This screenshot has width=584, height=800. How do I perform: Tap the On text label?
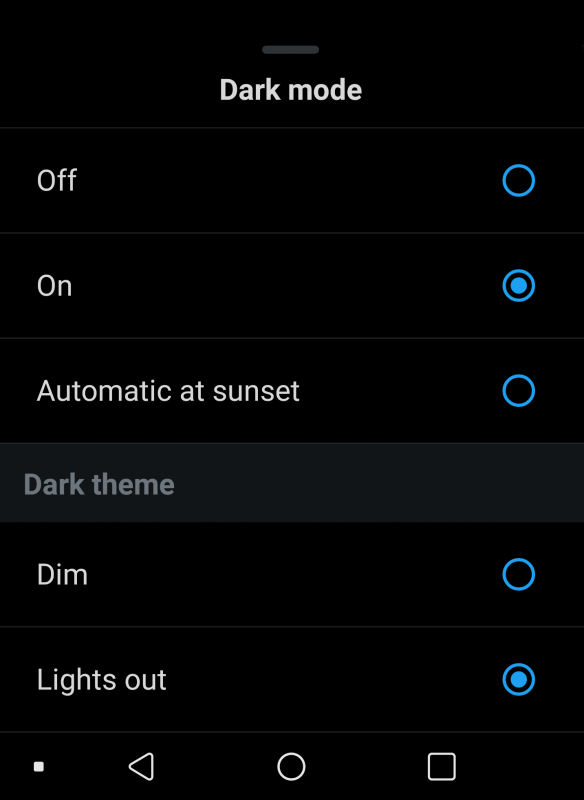click(55, 286)
